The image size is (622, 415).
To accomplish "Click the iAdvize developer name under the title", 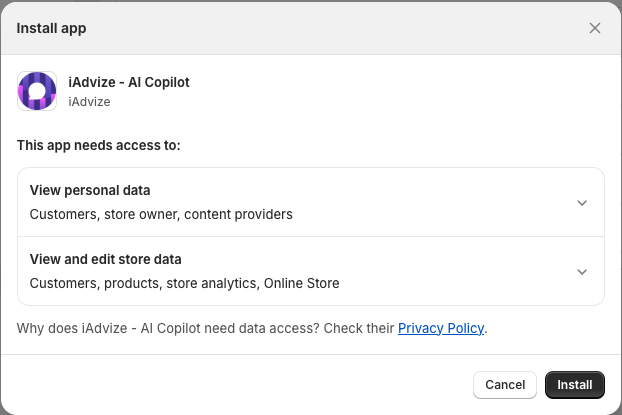I will tap(89, 102).
